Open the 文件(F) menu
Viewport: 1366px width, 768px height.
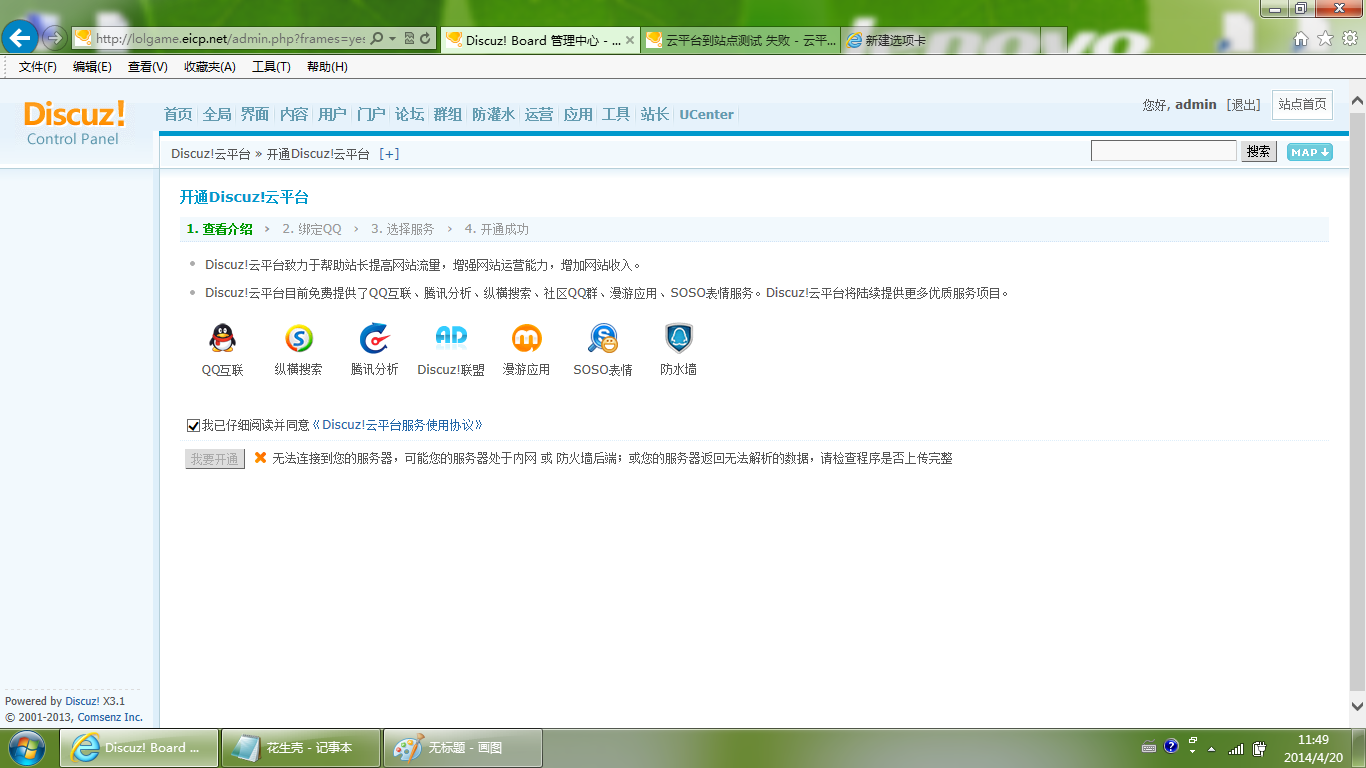[x=38, y=67]
